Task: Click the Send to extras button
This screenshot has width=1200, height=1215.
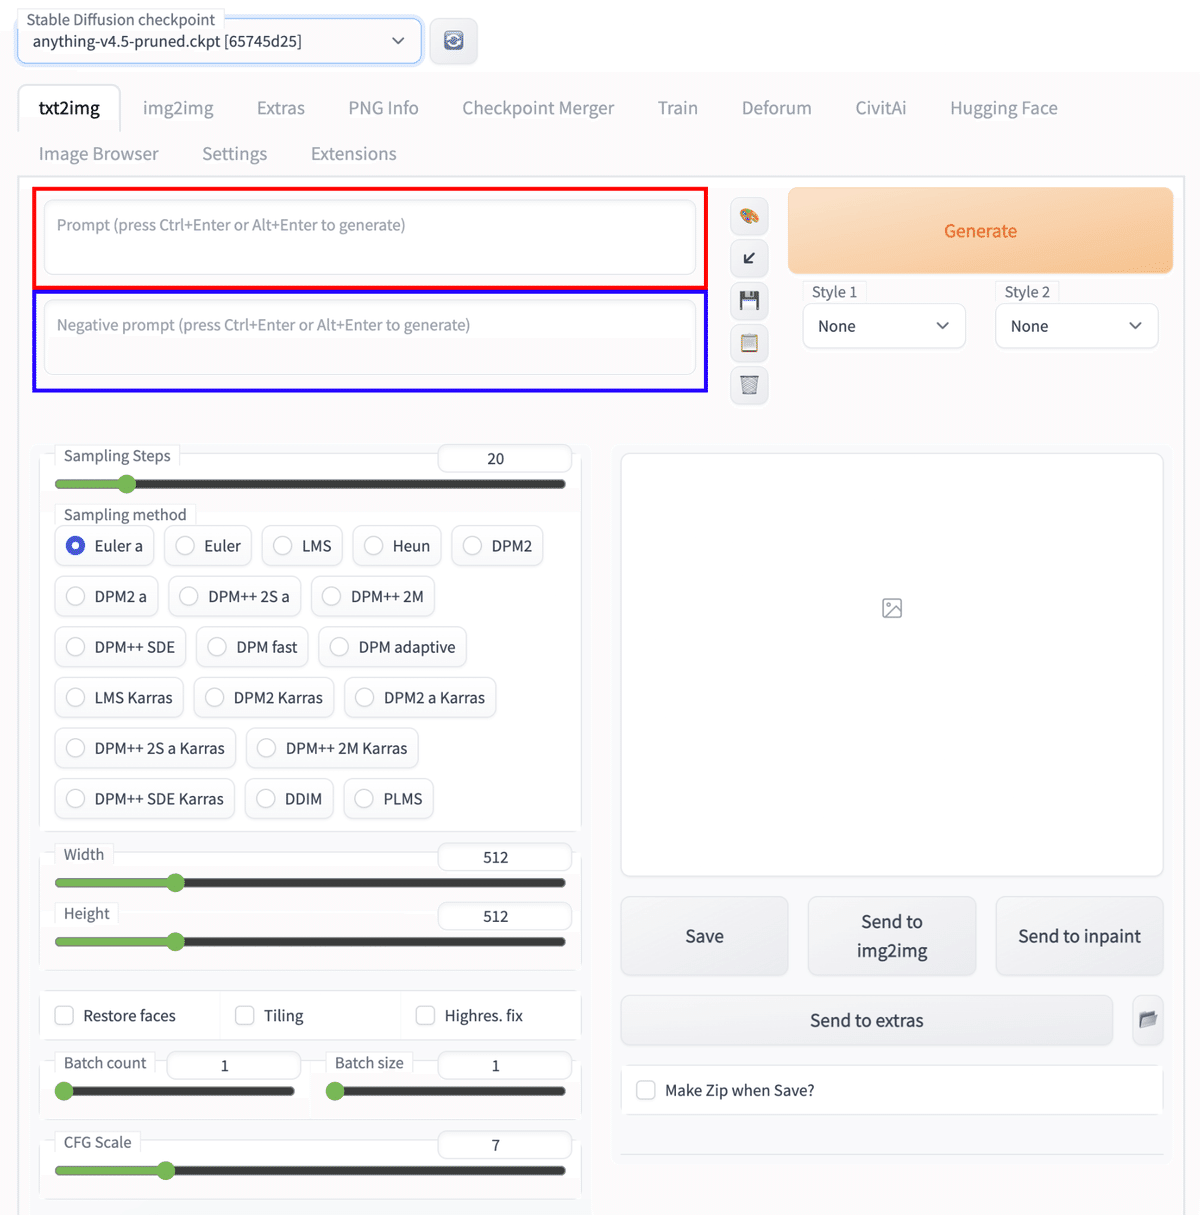Action: tap(867, 1020)
